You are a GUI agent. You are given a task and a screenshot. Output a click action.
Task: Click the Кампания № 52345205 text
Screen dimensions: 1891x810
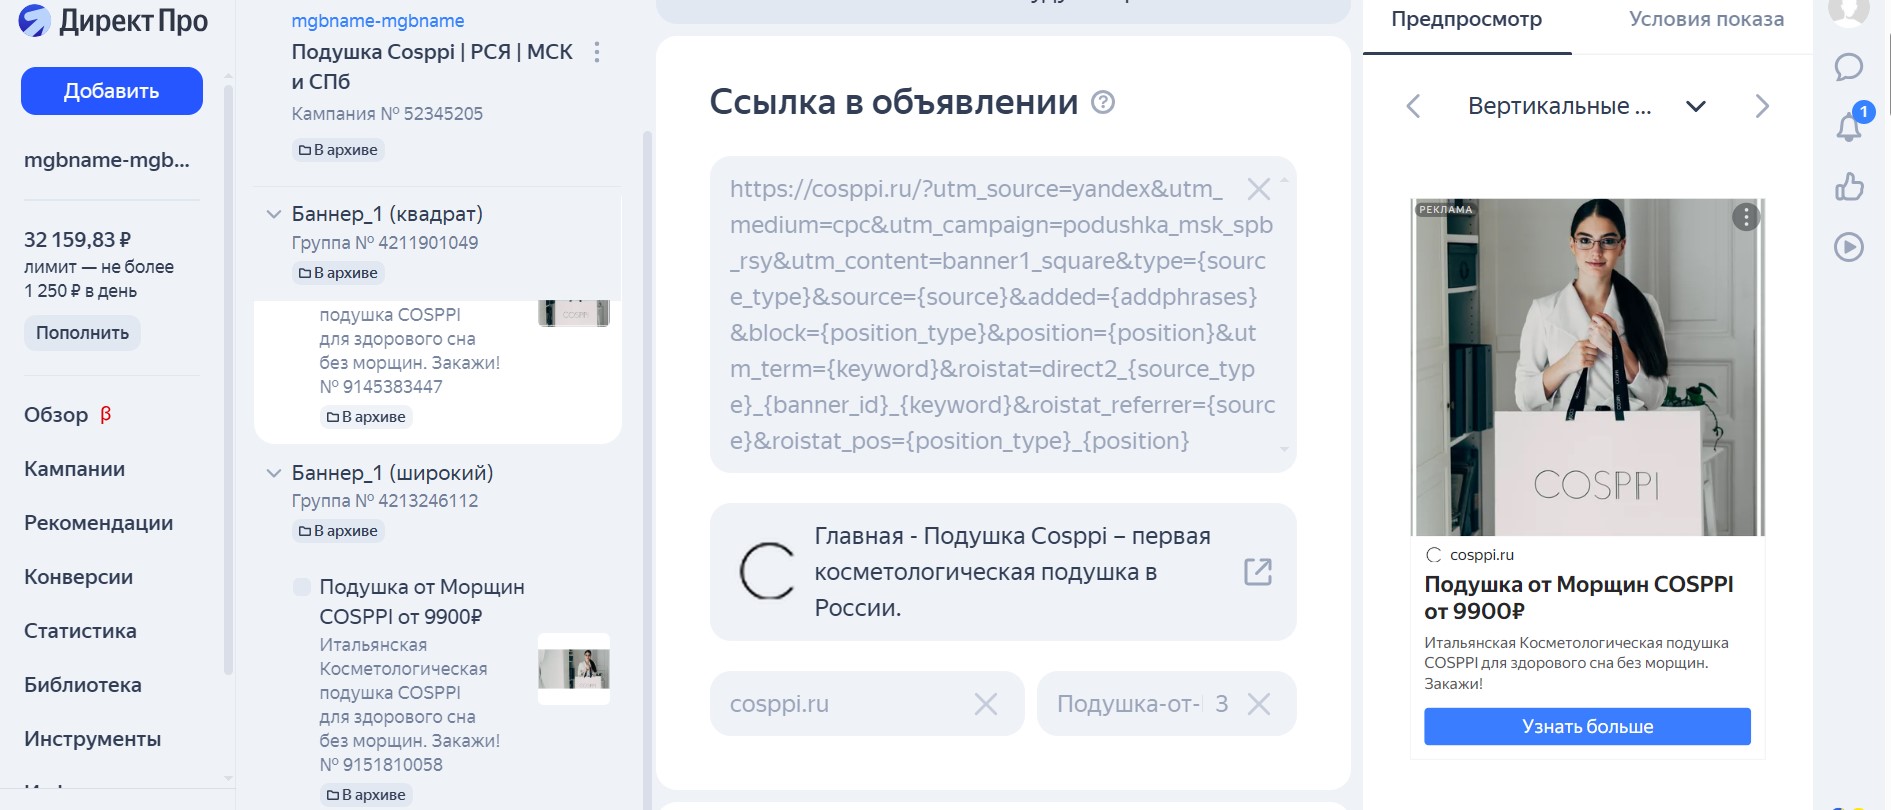(387, 114)
